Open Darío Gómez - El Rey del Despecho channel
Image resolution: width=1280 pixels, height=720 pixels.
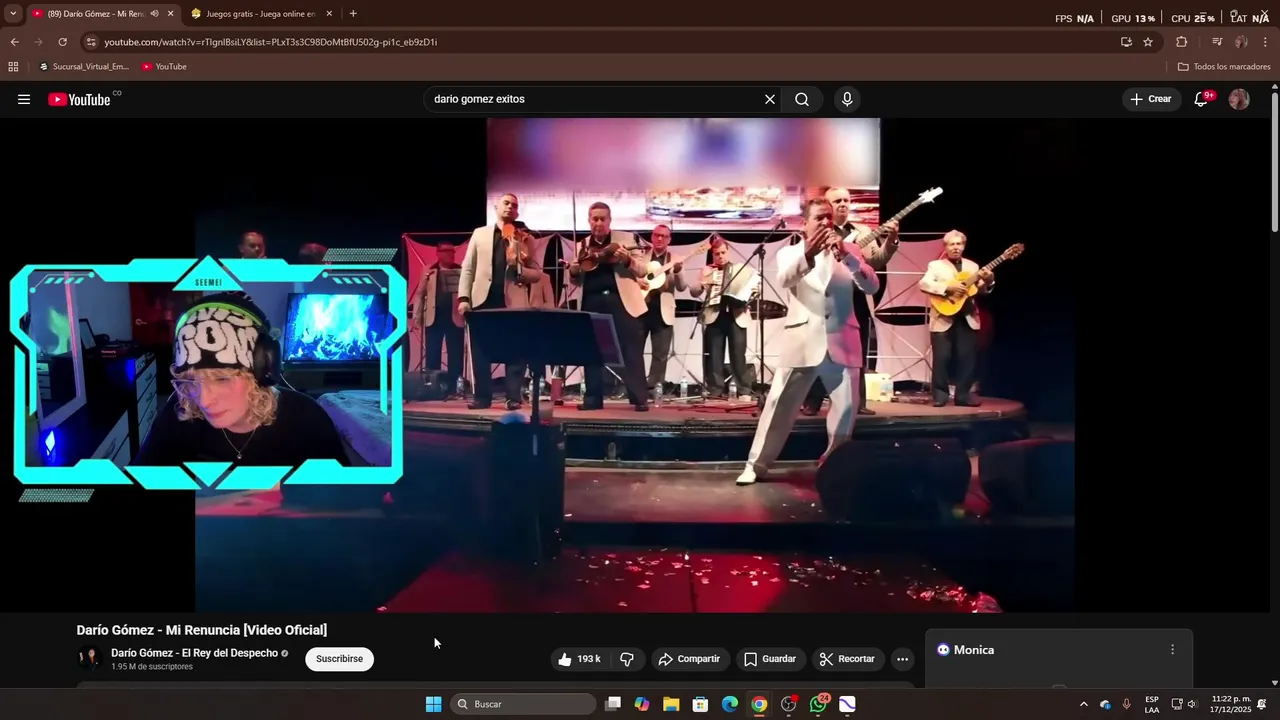point(194,653)
